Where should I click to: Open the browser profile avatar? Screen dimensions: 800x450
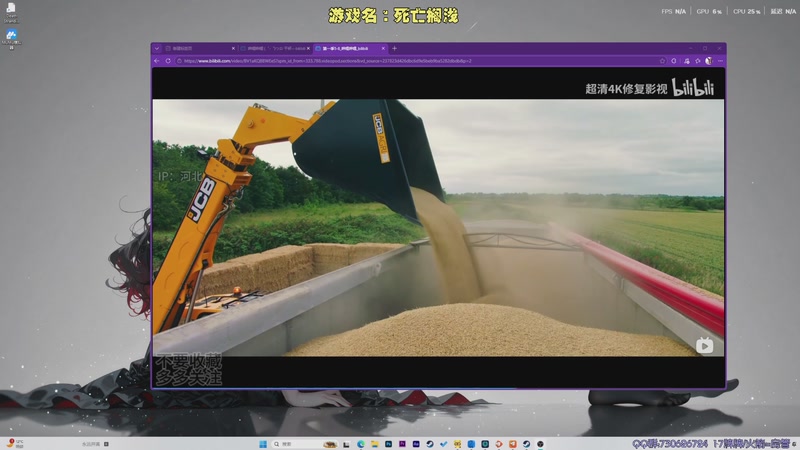click(x=709, y=61)
